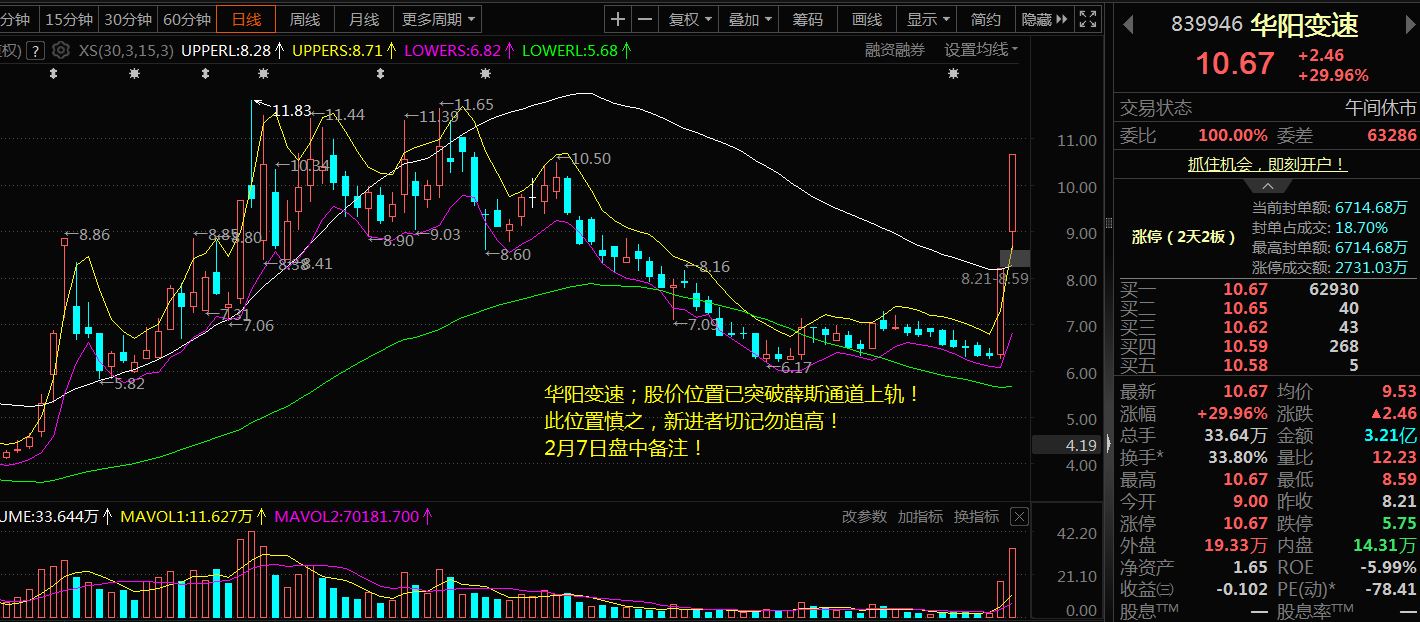Click the 午间休市 trading status
Image resolution: width=1420 pixels, height=622 pixels.
(1380, 107)
